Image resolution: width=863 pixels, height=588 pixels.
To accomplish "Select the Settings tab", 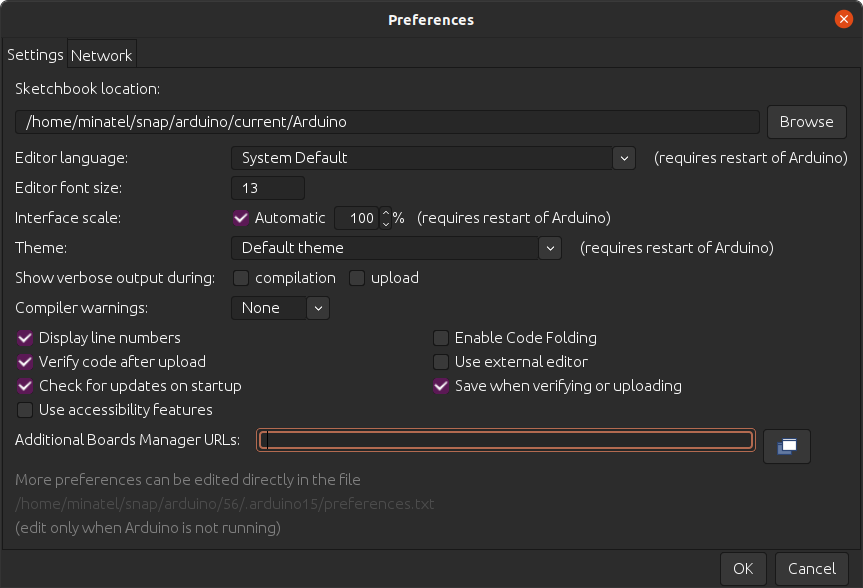I will [x=35, y=54].
